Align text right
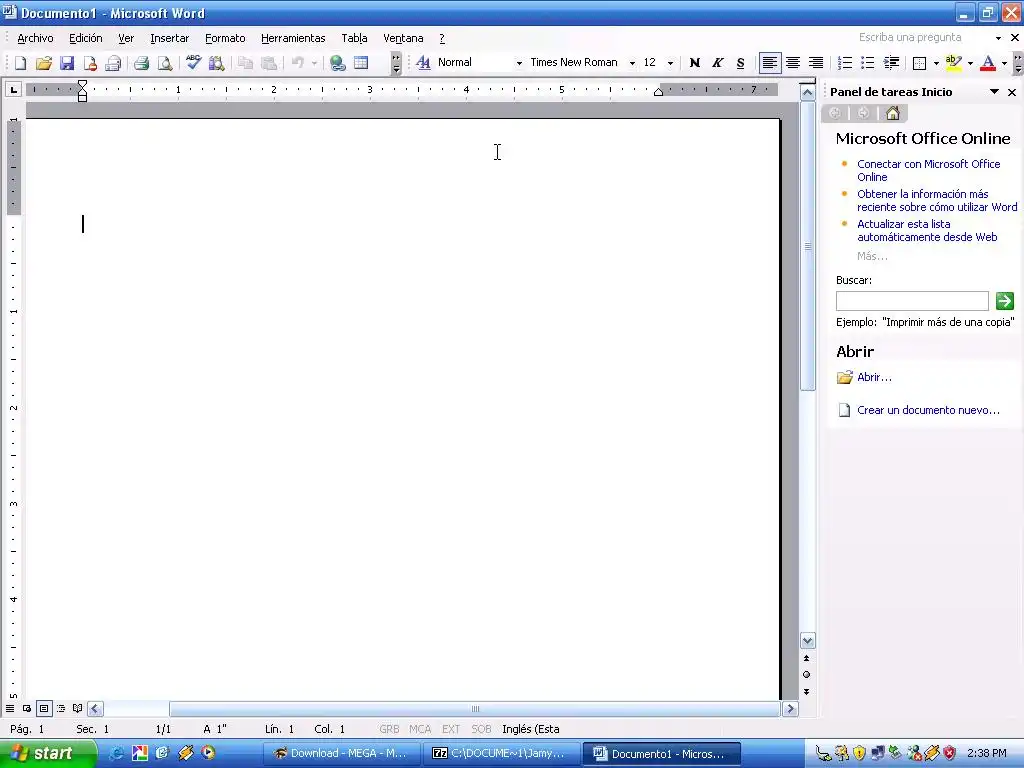This screenshot has width=1024, height=768. 816,63
